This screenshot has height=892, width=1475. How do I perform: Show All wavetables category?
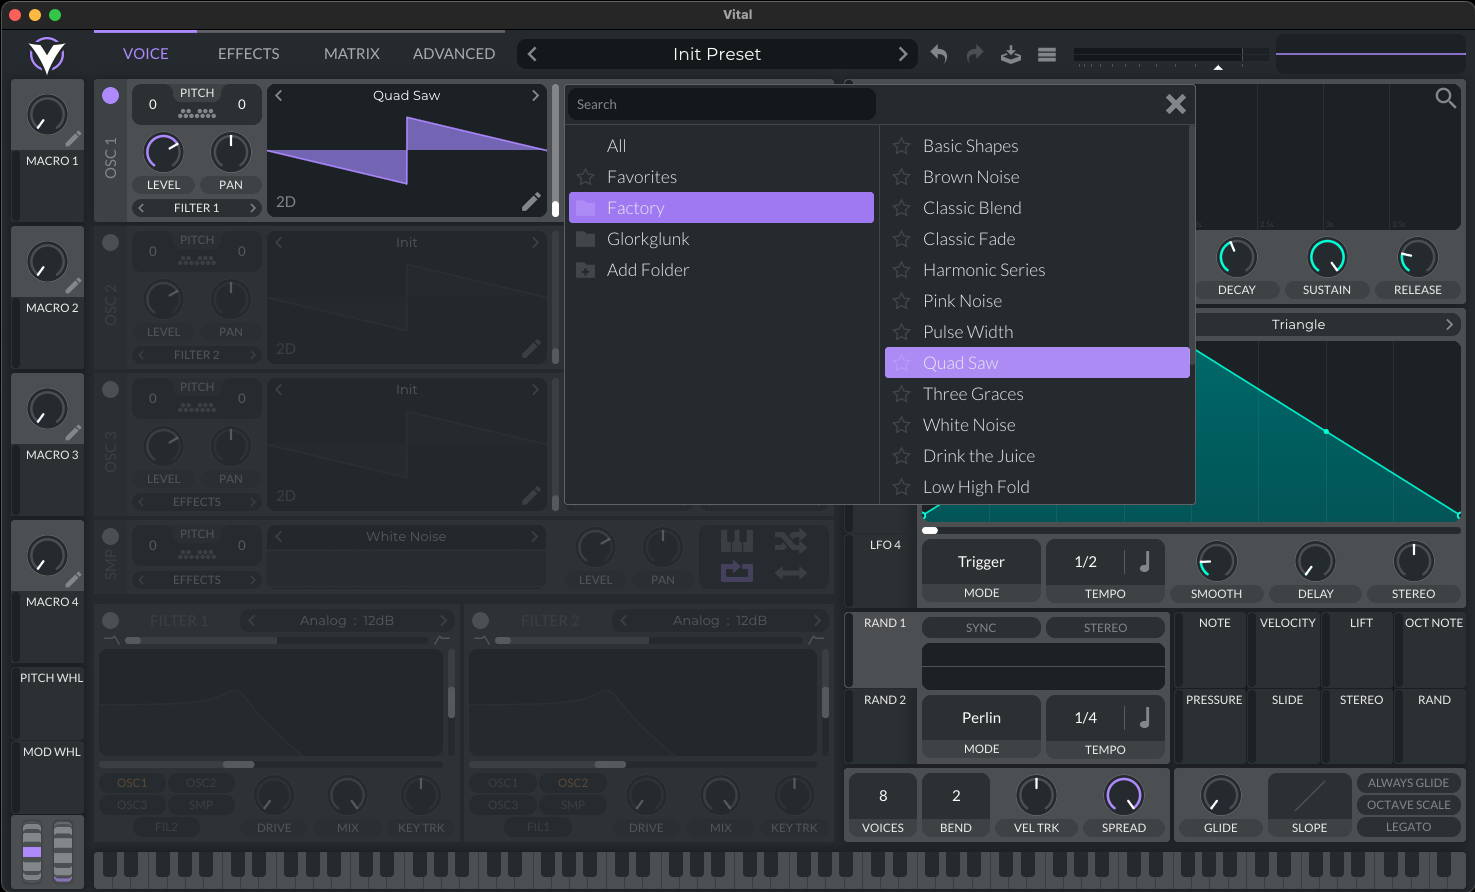[721, 146]
